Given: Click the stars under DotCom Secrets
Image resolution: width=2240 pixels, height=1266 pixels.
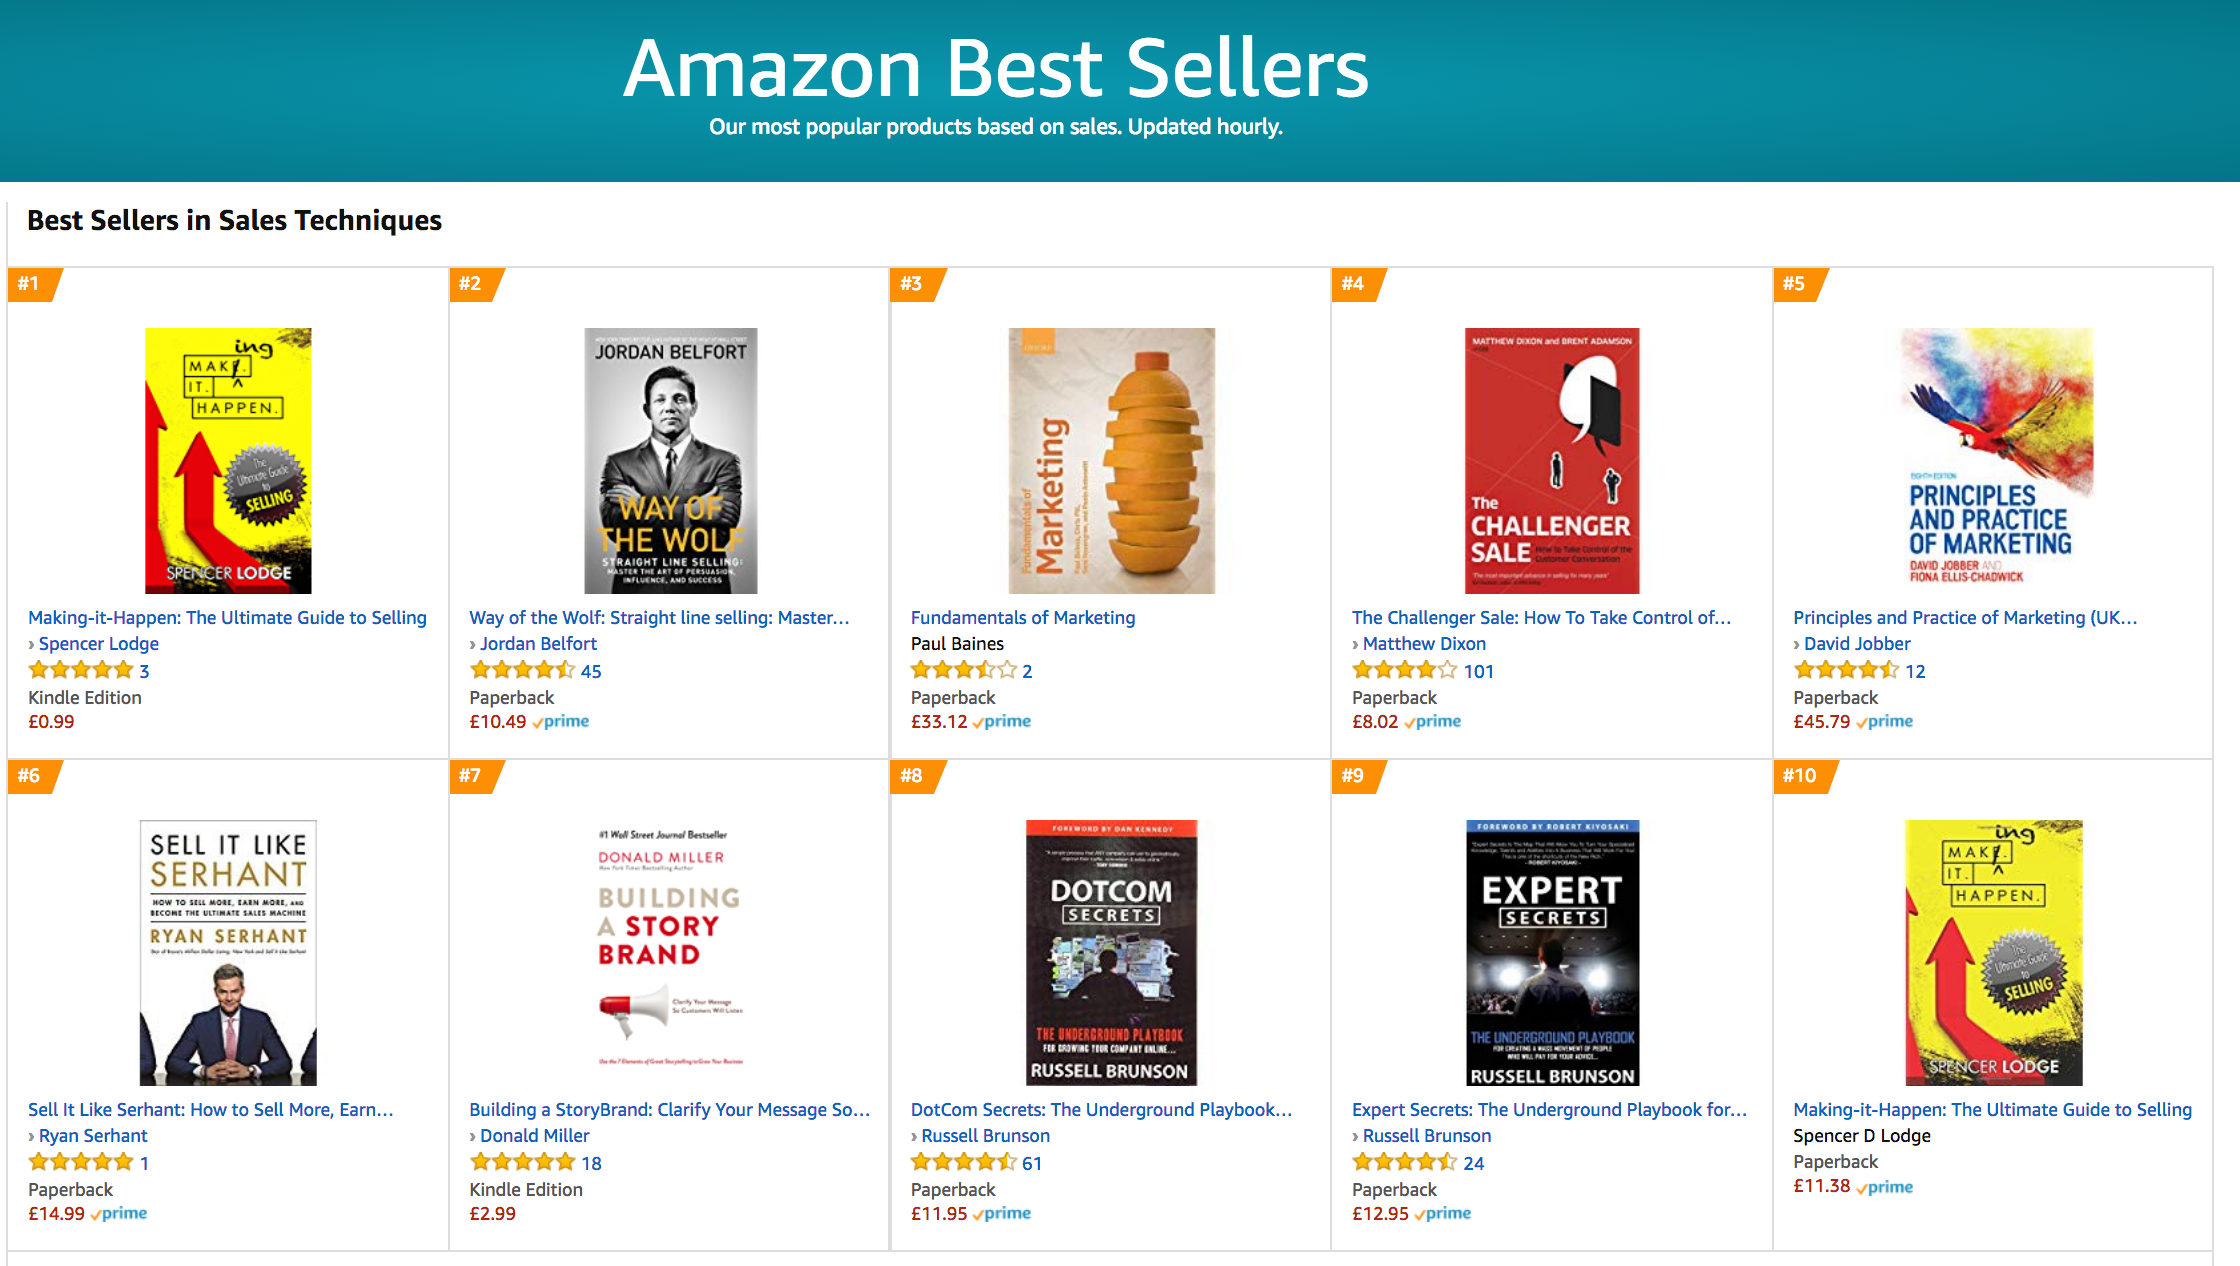Looking at the screenshot, I should (x=963, y=1162).
